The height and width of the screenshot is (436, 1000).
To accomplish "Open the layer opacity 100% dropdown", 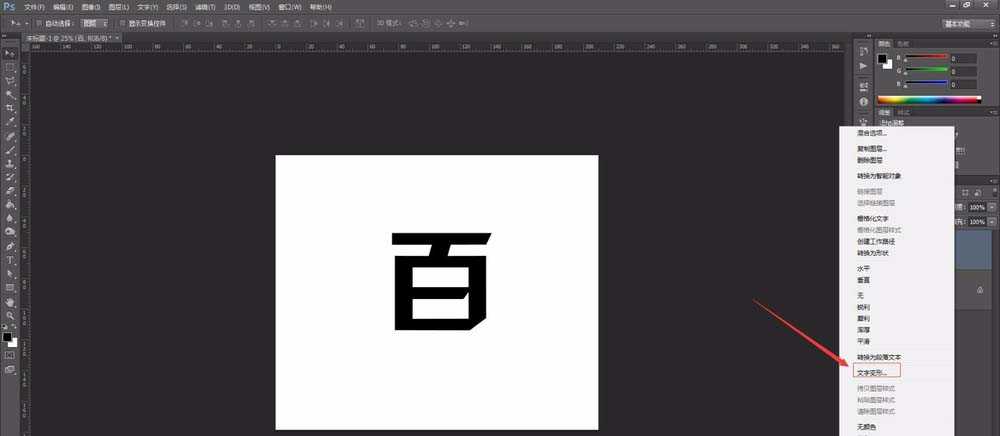I will [990, 207].
